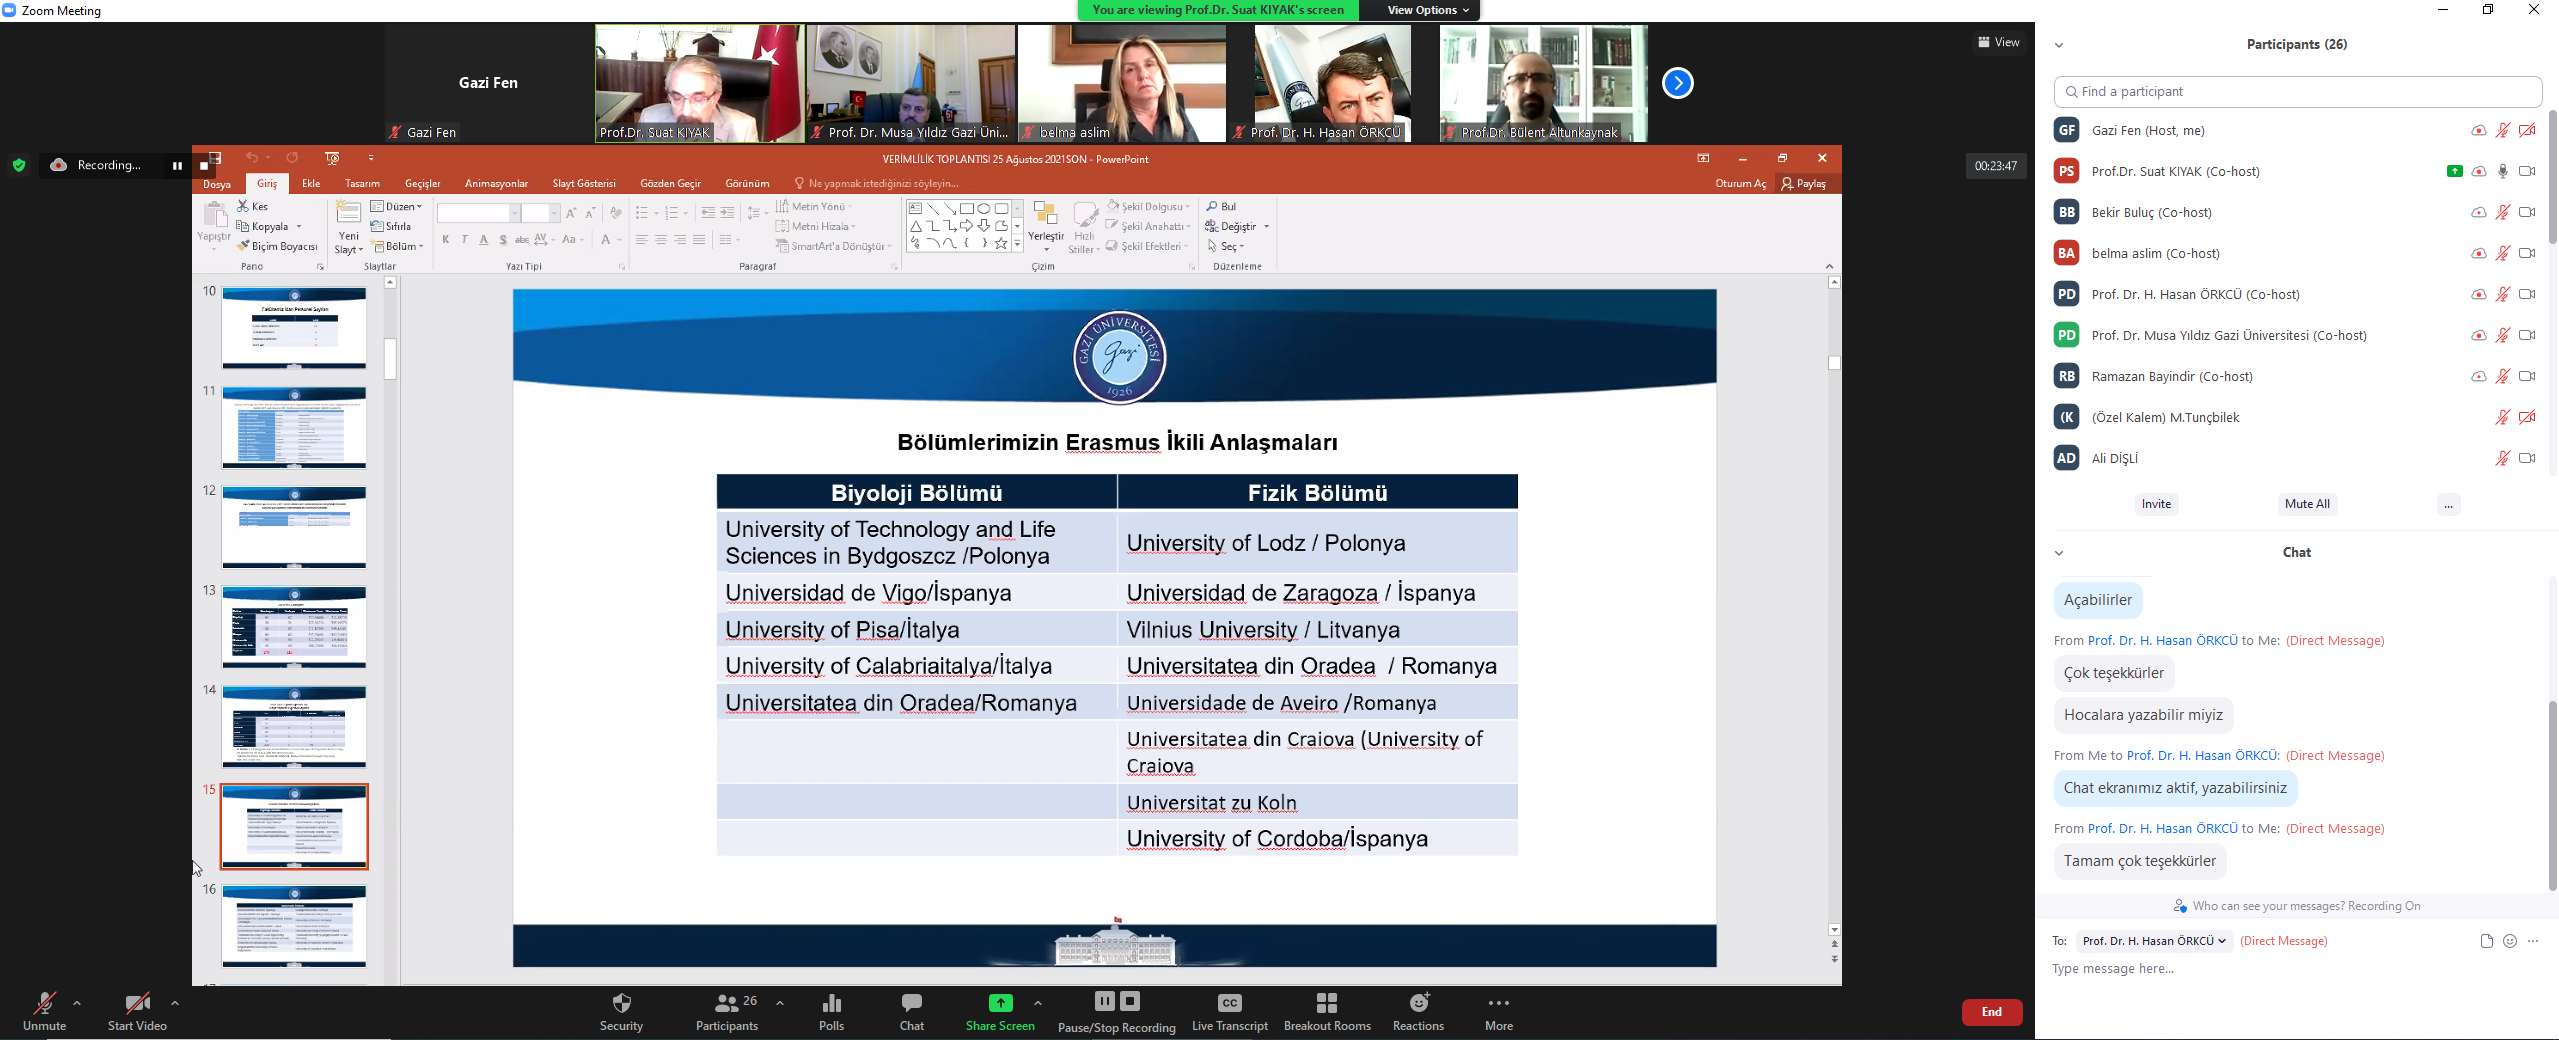Click the next video gallery arrow
Image resolution: width=2559 pixels, height=1040 pixels.
tap(1677, 83)
